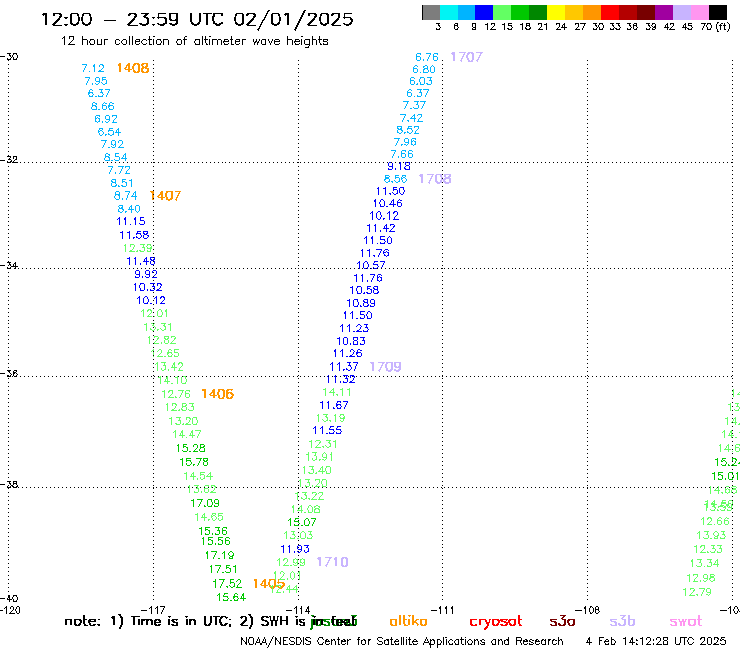Select the orange time label 1407
740x650 pixels.
[165, 195]
